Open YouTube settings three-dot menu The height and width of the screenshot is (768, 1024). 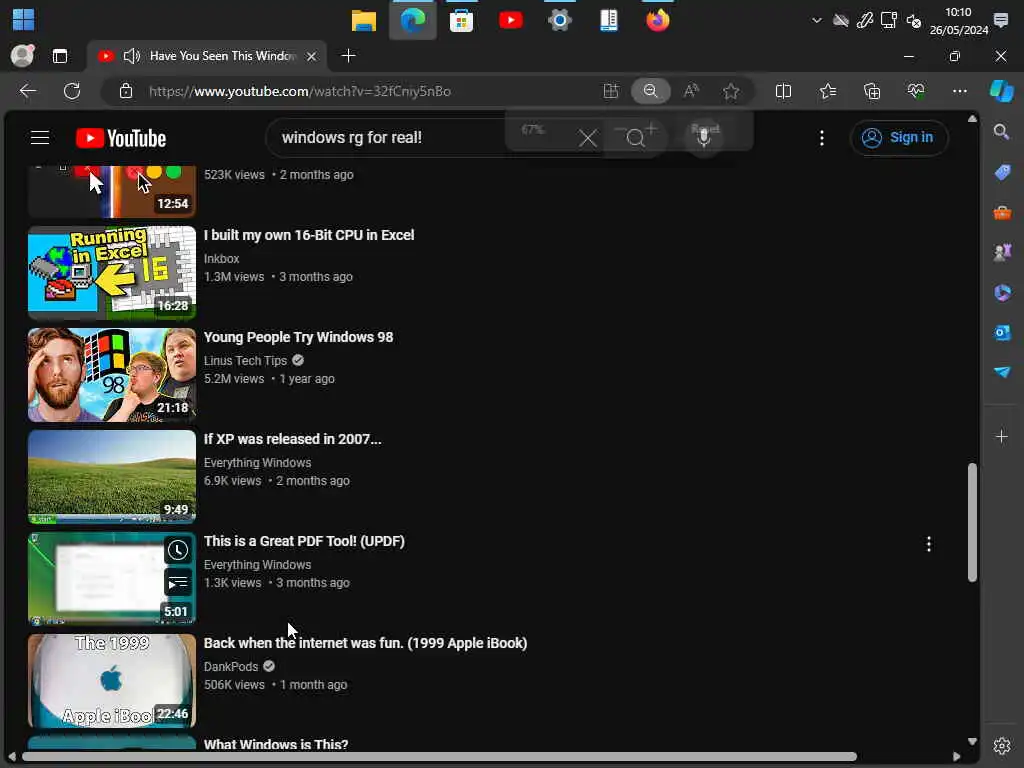tap(822, 138)
